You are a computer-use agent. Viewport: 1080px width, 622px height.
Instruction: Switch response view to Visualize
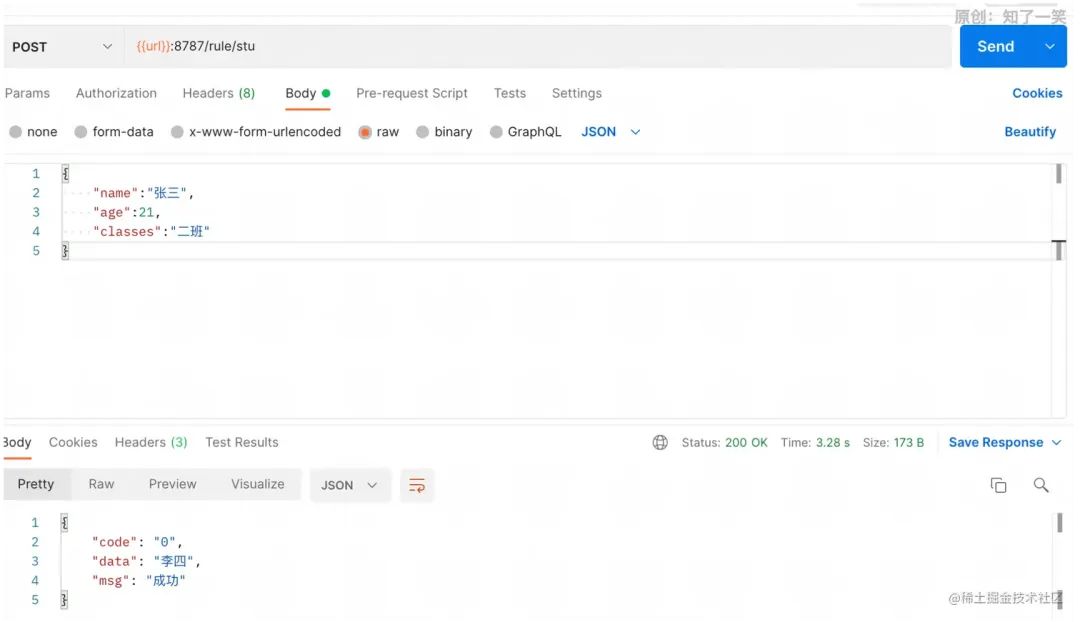pyautogui.click(x=258, y=484)
